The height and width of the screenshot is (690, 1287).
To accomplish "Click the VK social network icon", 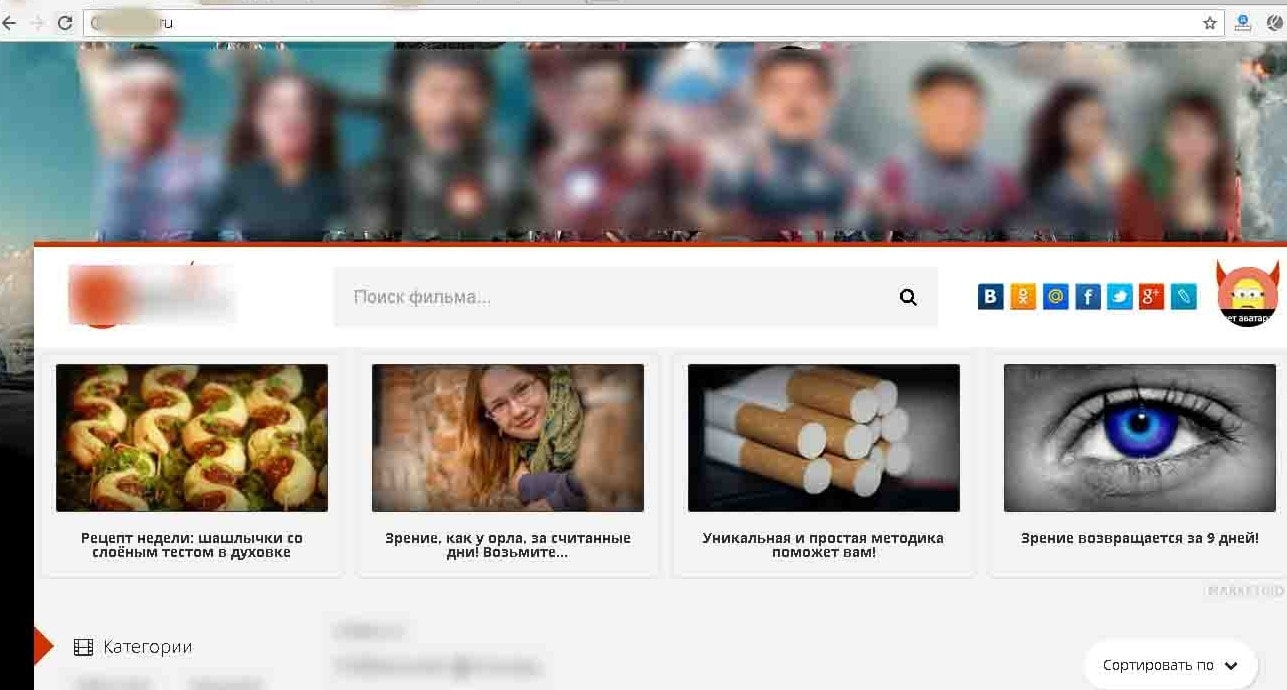I will (x=990, y=297).
